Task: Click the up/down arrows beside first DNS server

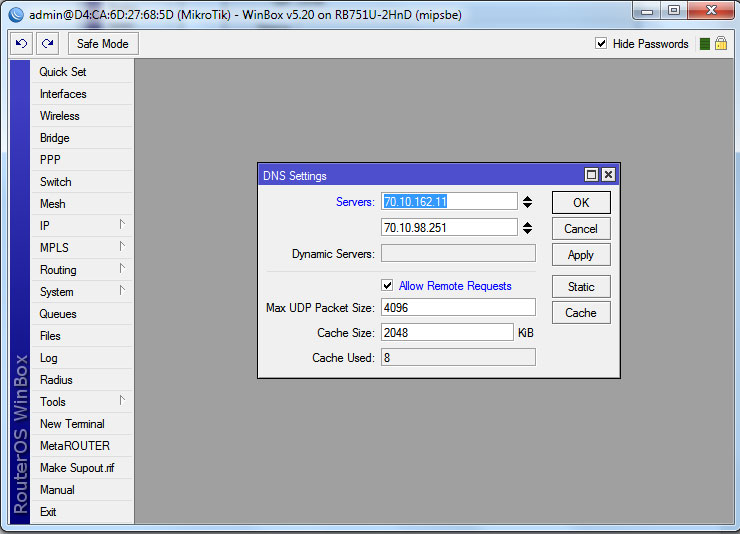Action: tap(527, 202)
